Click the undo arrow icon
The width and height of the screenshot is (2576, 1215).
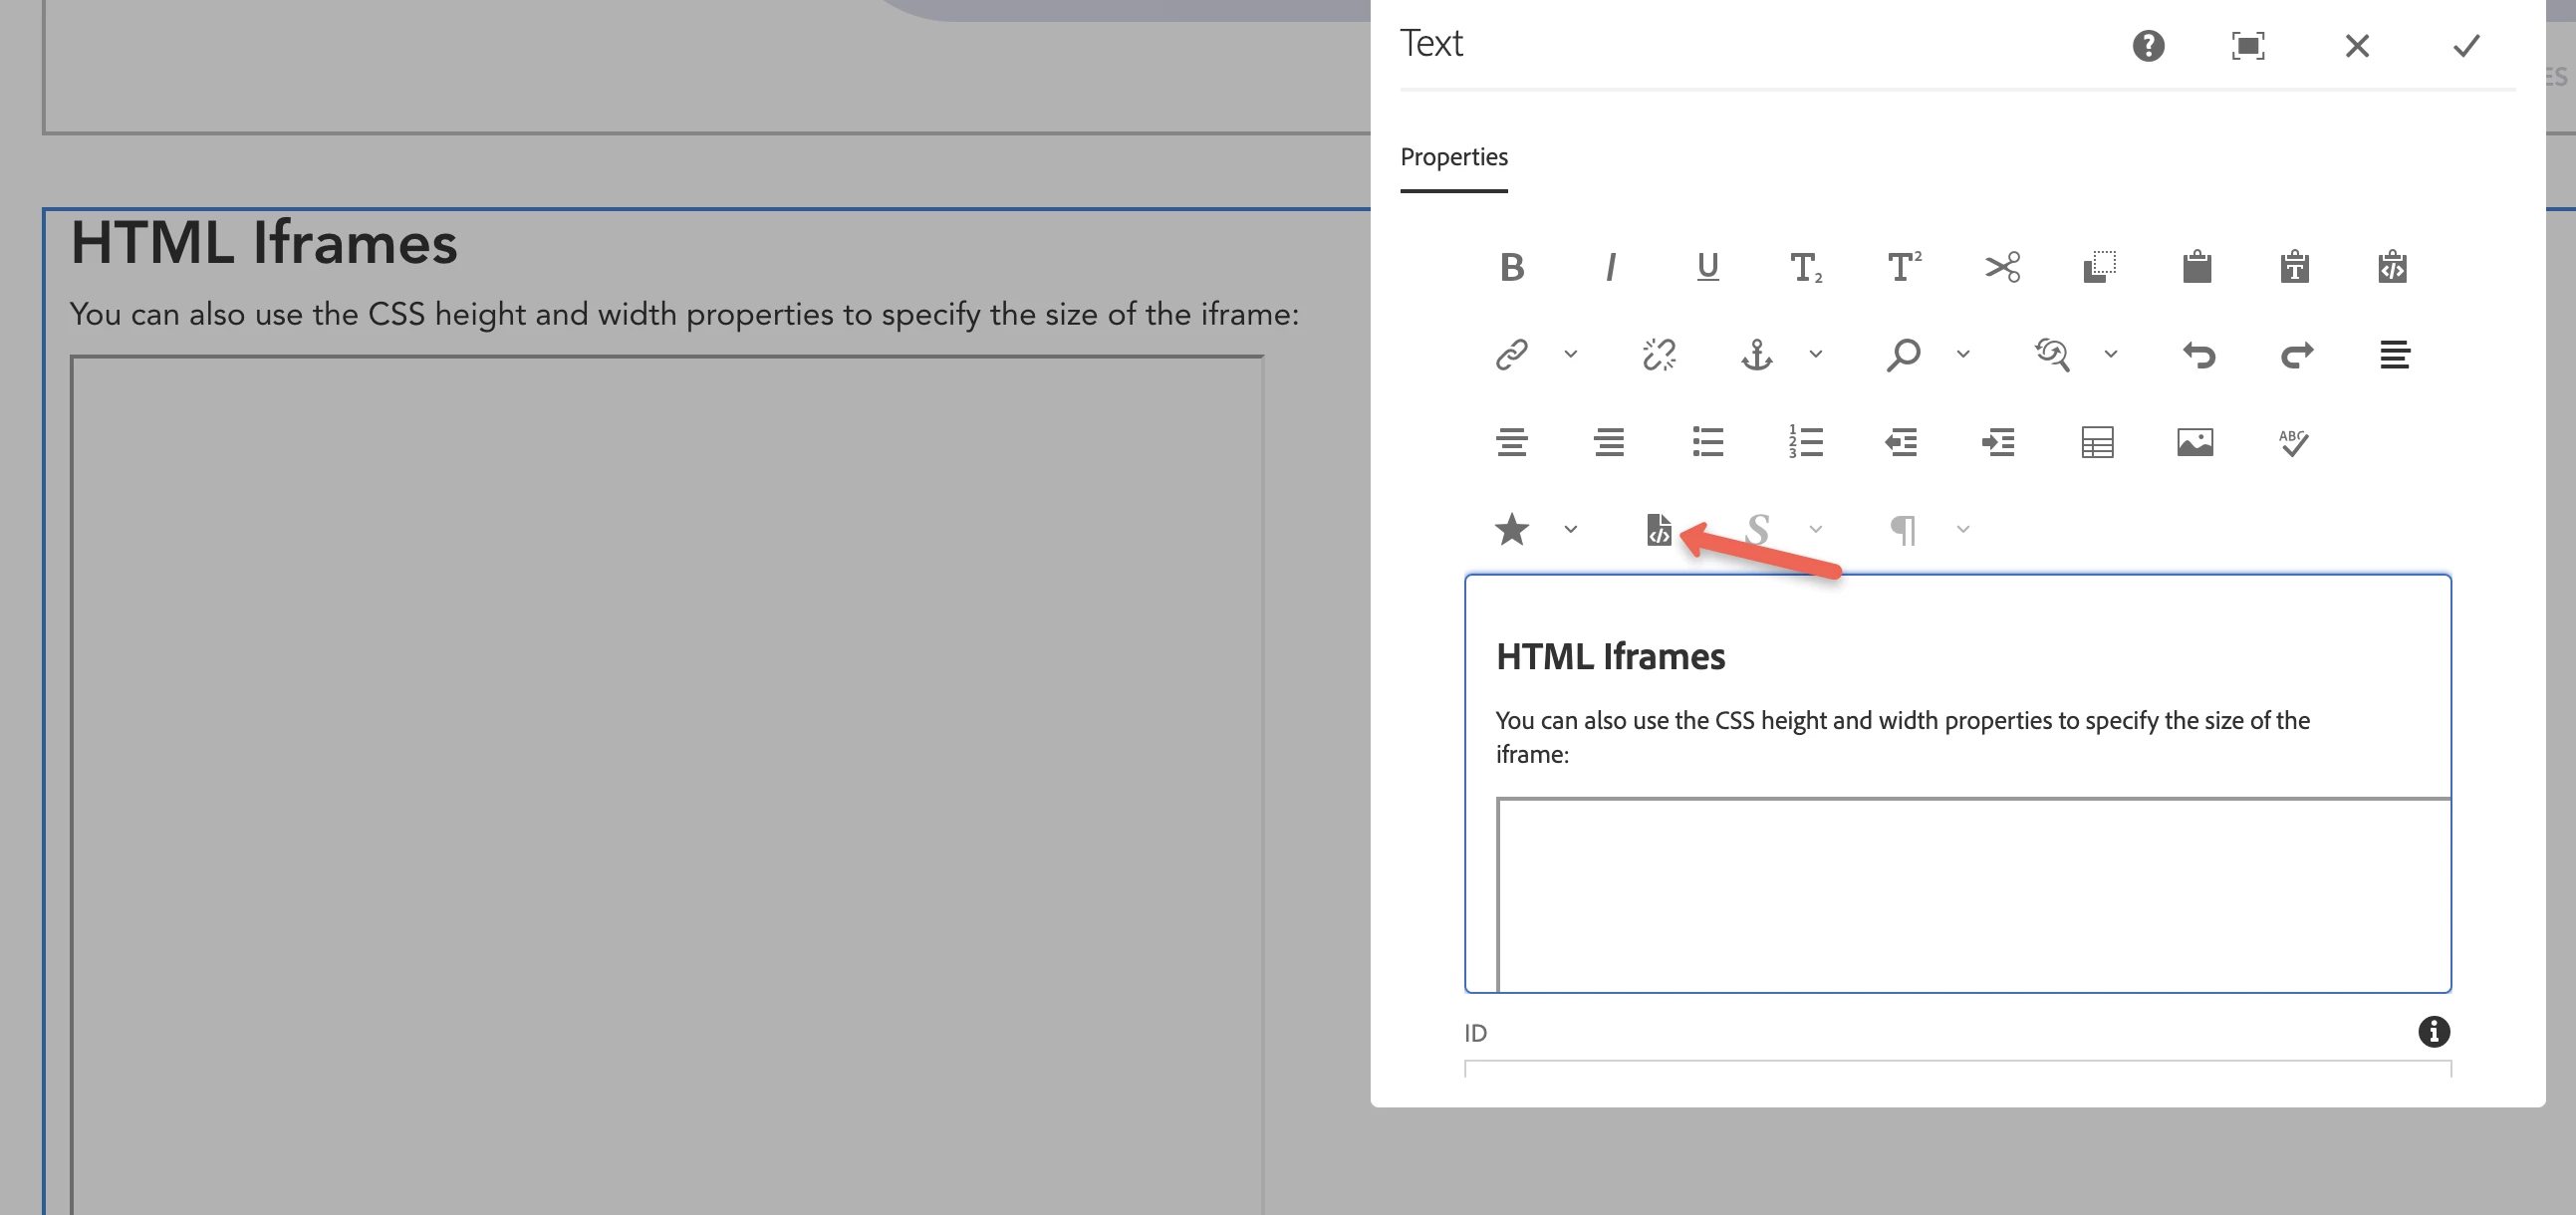(2198, 354)
